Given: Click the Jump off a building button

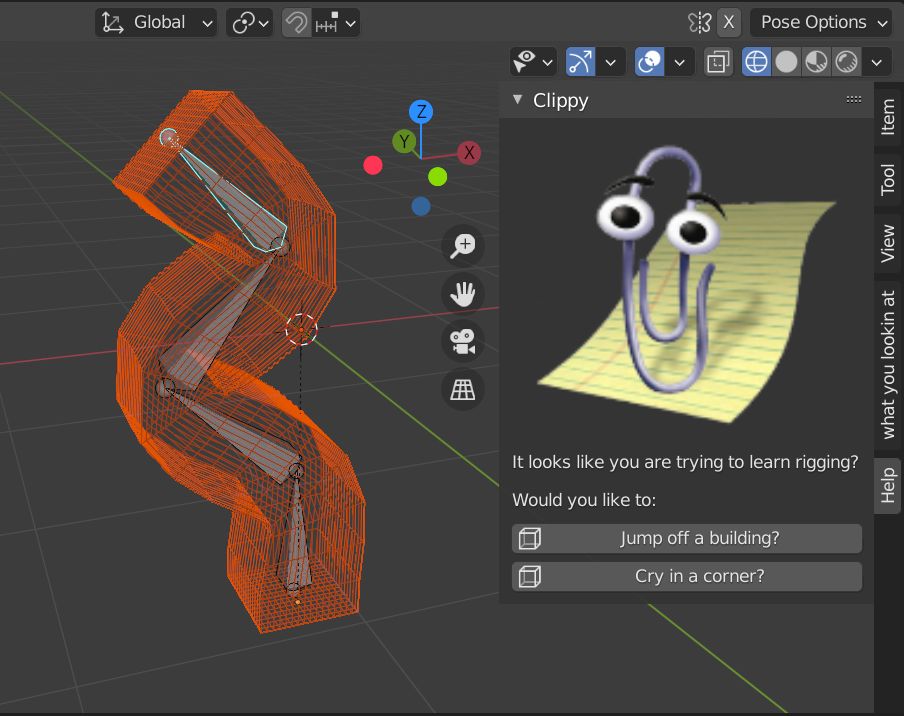Looking at the screenshot, I should click(x=686, y=538).
